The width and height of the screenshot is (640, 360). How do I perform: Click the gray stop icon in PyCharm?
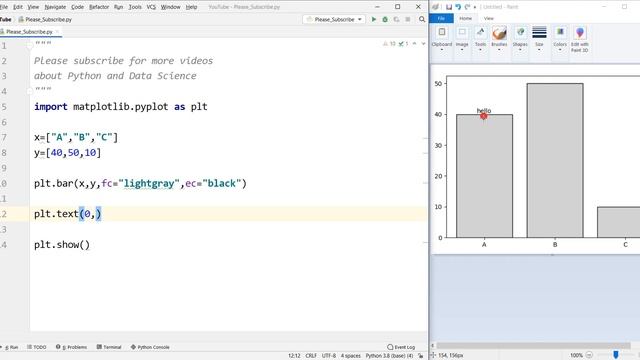pyautogui.click(x=407, y=19)
